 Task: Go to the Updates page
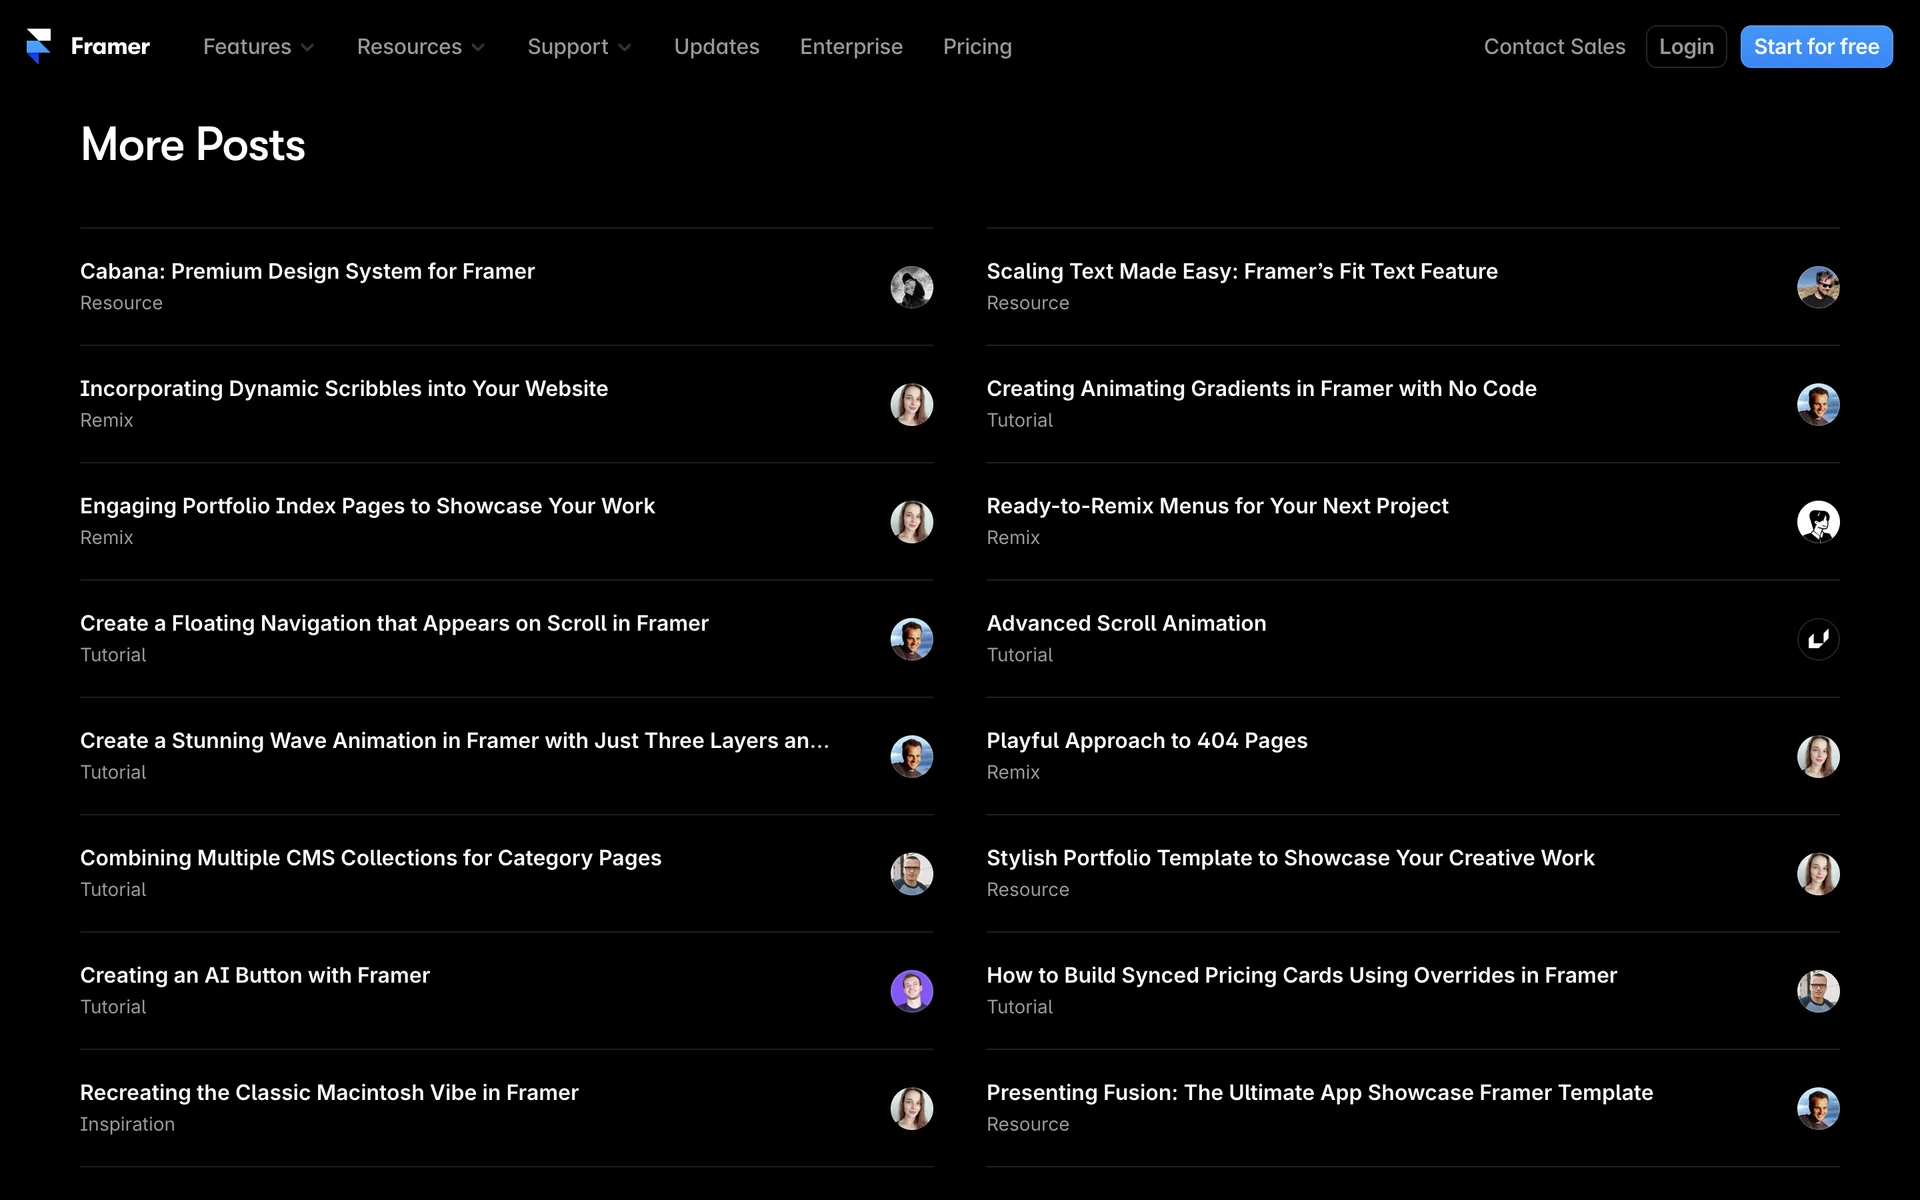(x=716, y=47)
